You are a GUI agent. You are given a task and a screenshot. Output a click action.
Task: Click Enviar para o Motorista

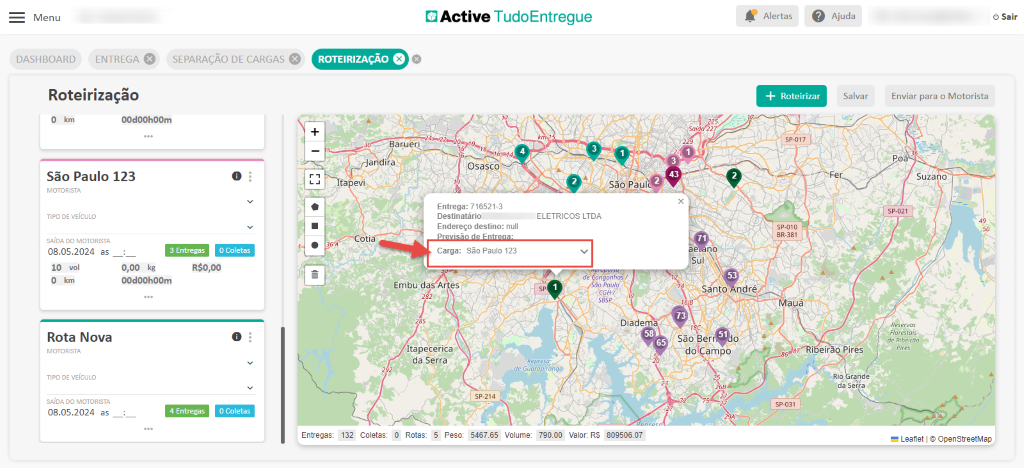point(940,96)
